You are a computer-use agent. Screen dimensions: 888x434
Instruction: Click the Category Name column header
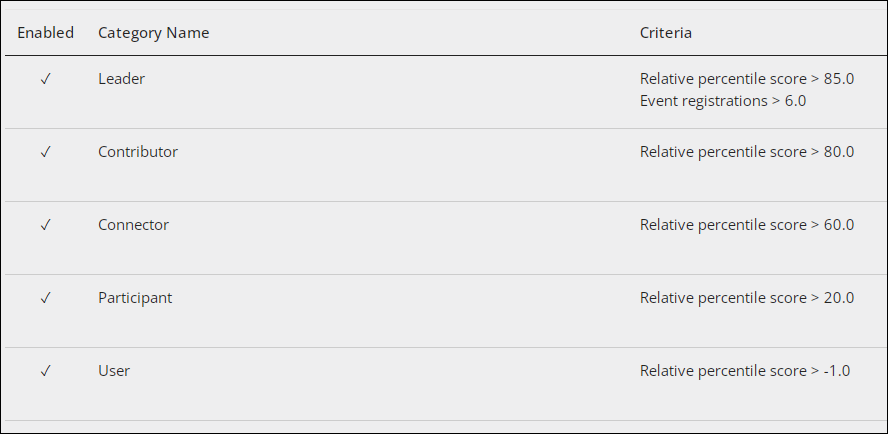coord(153,33)
